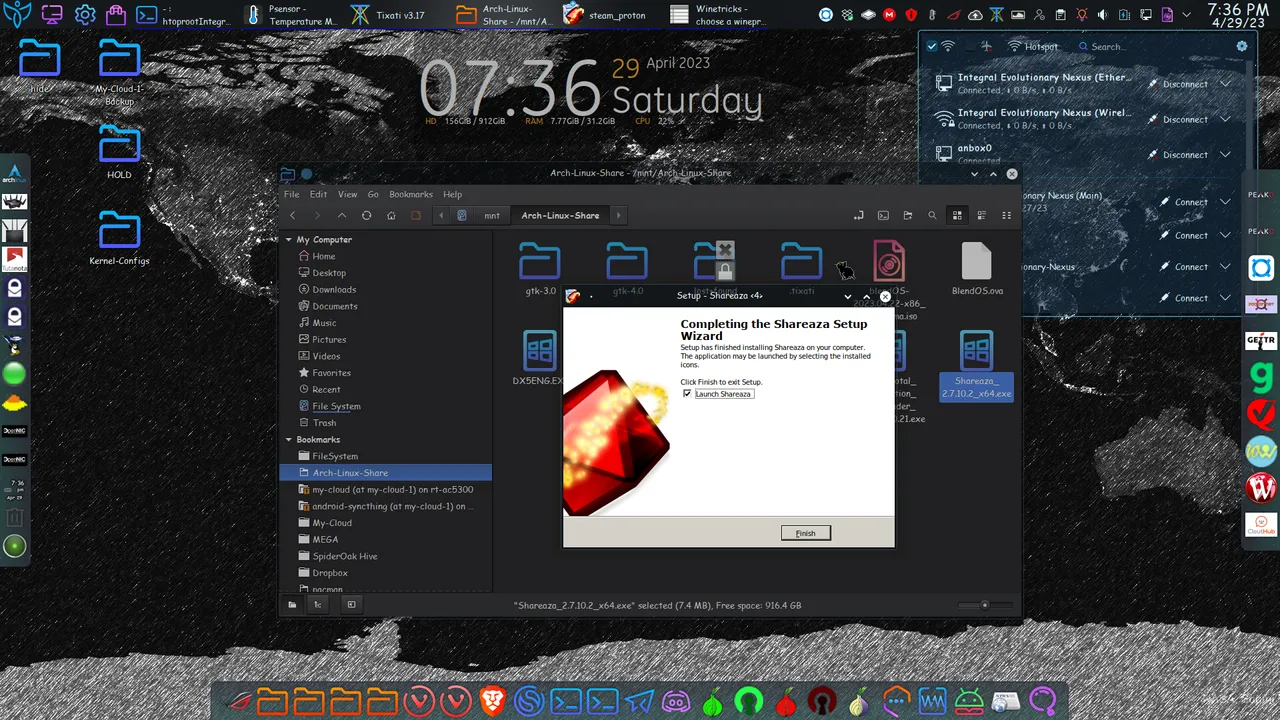Launch Brave browser from dock
This screenshot has width=1280, height=720.
tap(492, 702)
